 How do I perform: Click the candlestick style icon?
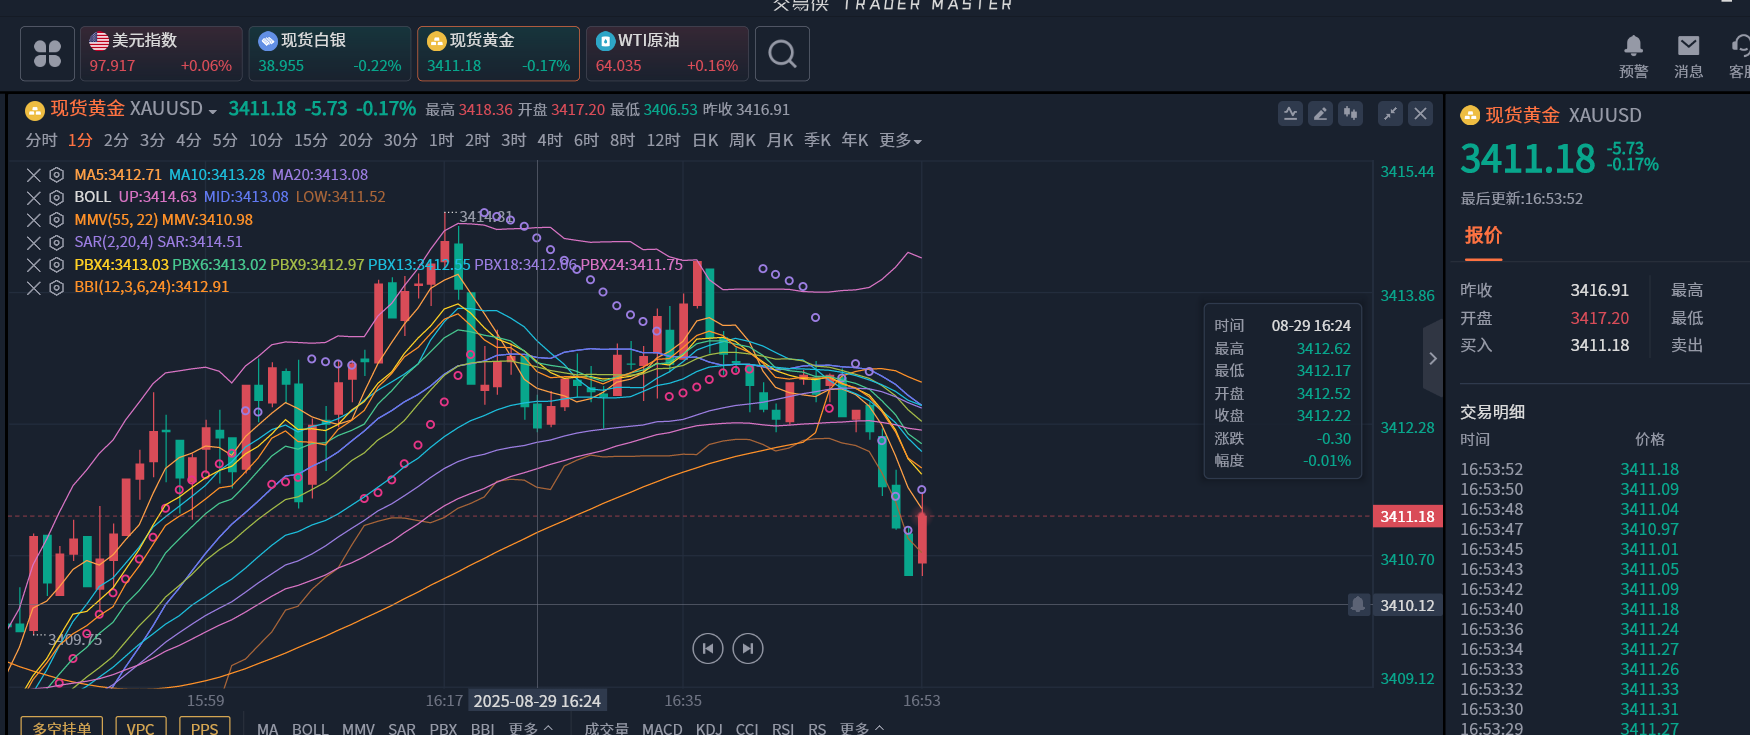1351,114
